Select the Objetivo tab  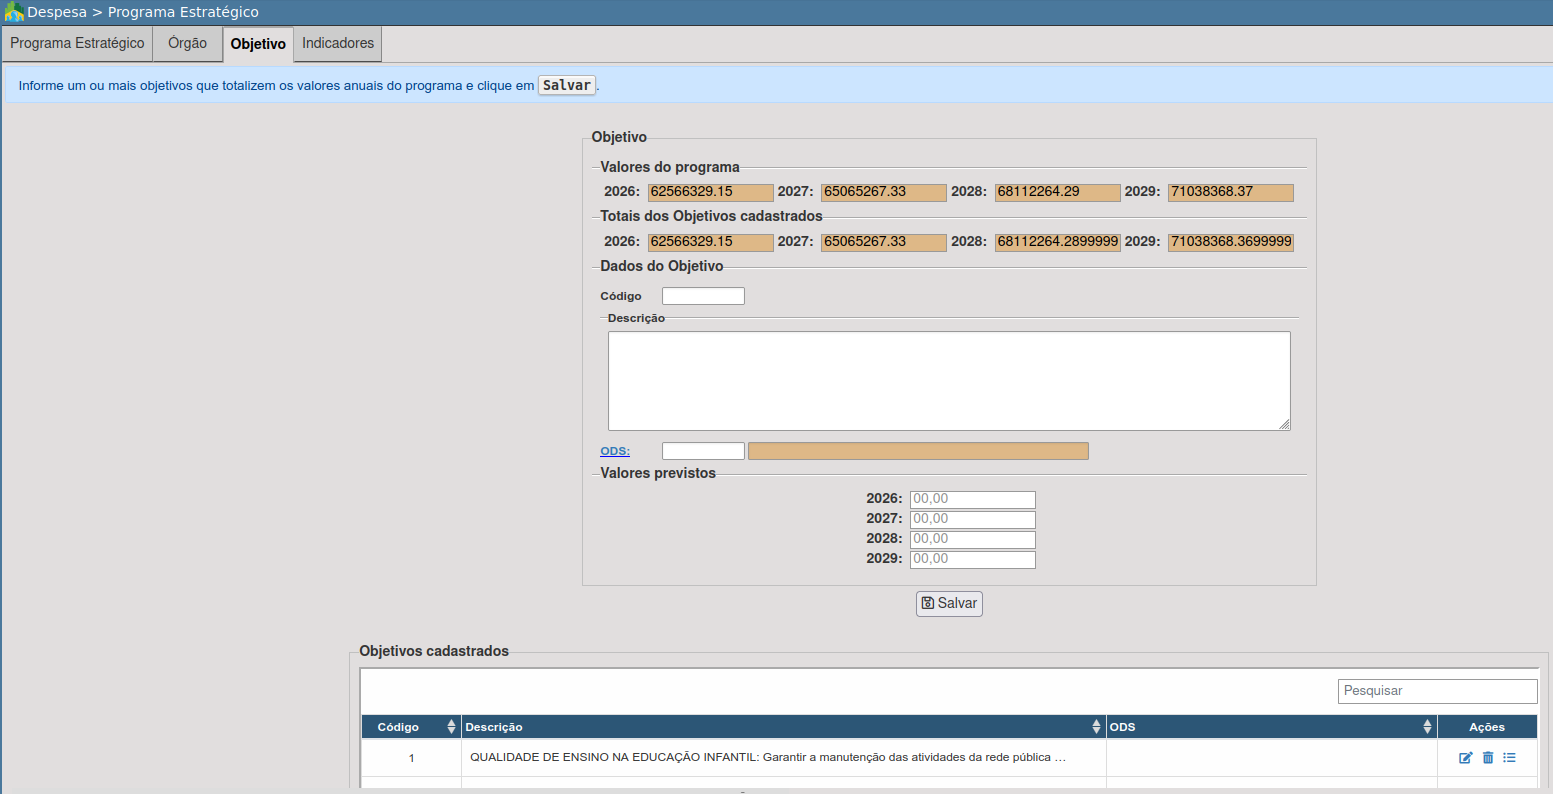(258, 45)
